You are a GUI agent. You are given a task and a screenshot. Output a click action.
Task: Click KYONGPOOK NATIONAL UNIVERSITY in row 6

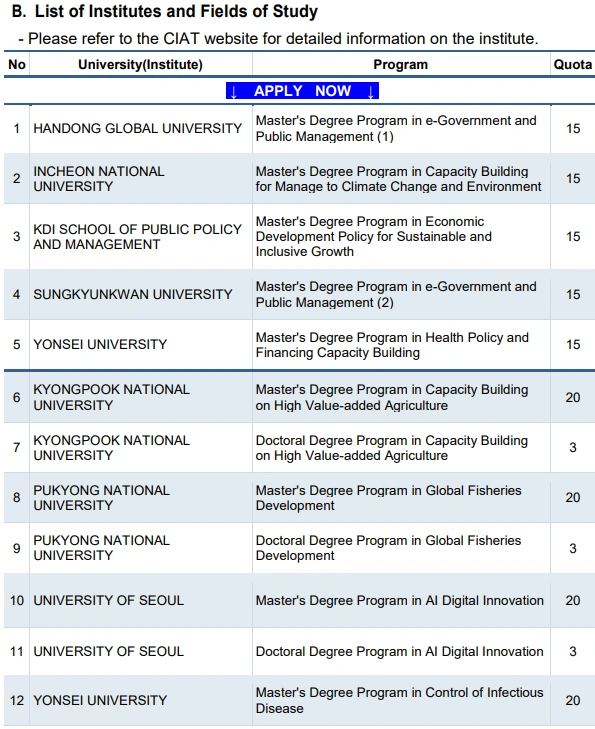tap(112, 398)
